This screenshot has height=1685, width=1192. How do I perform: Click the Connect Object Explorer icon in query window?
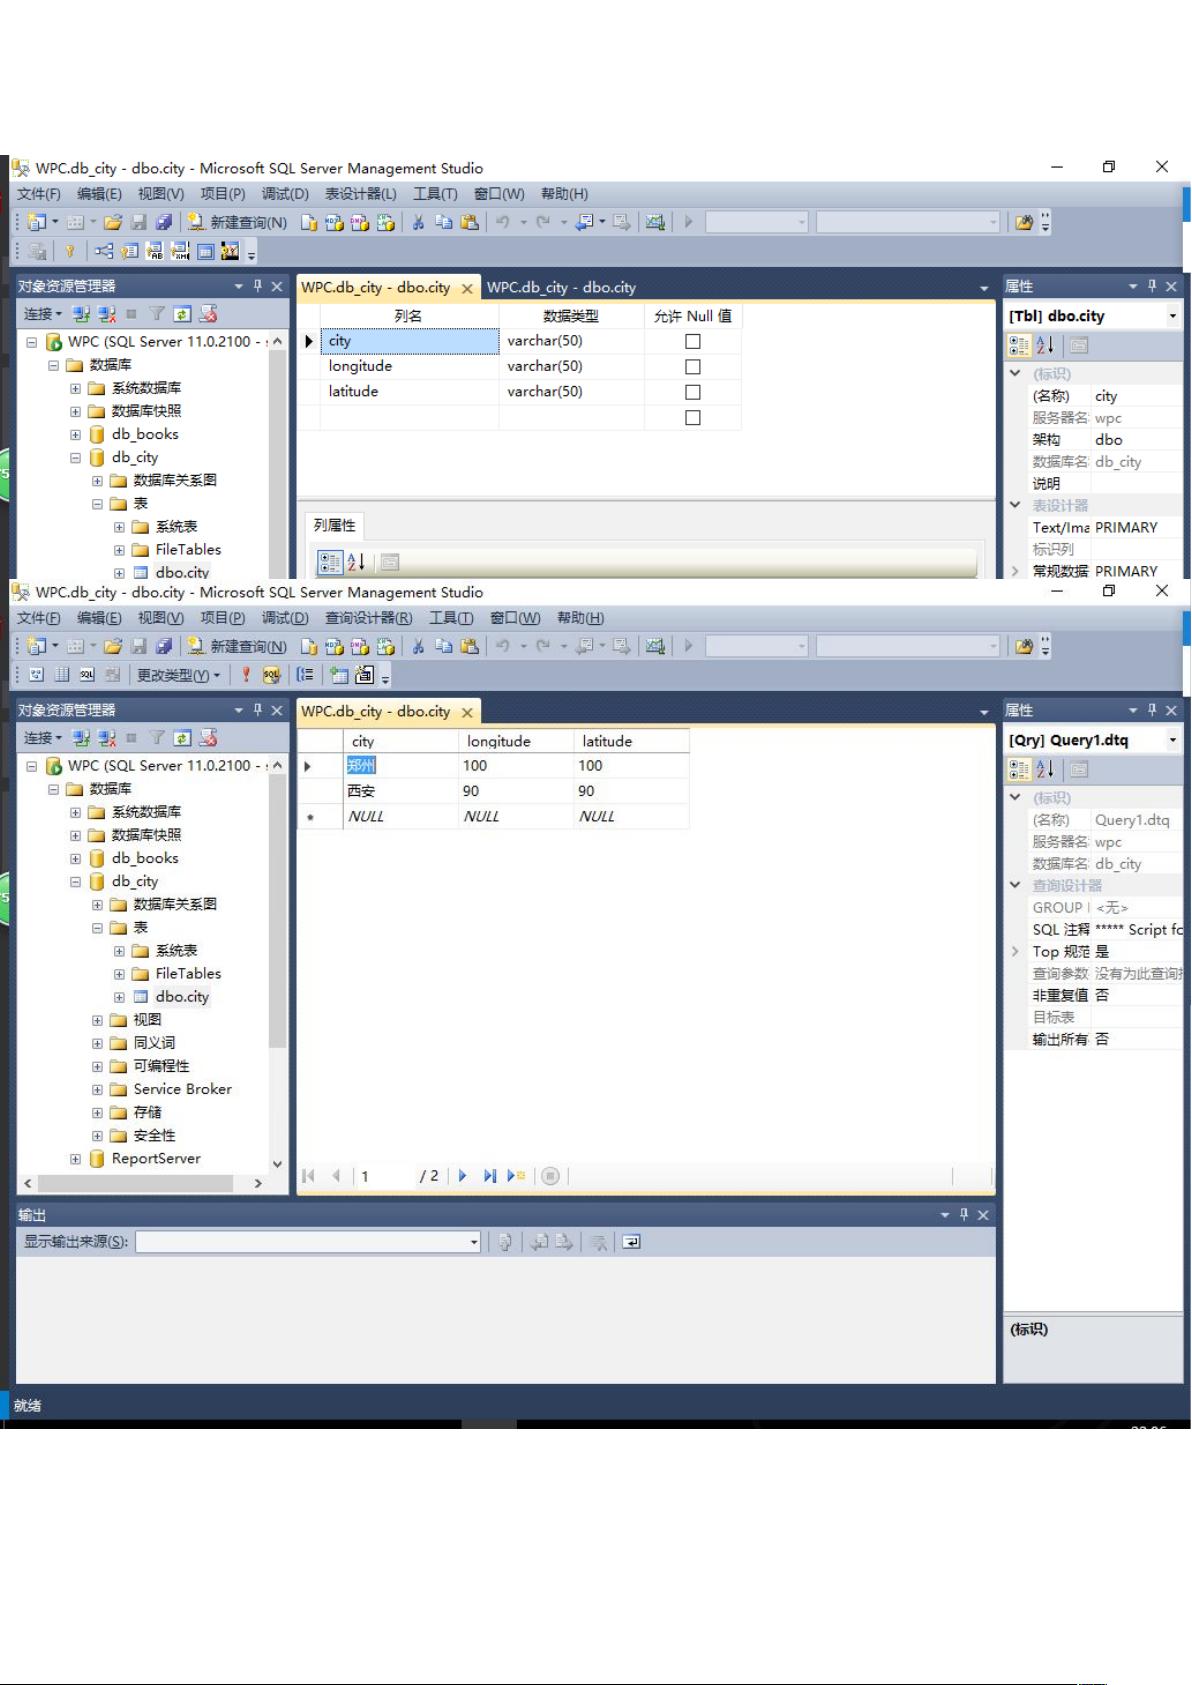82,738
